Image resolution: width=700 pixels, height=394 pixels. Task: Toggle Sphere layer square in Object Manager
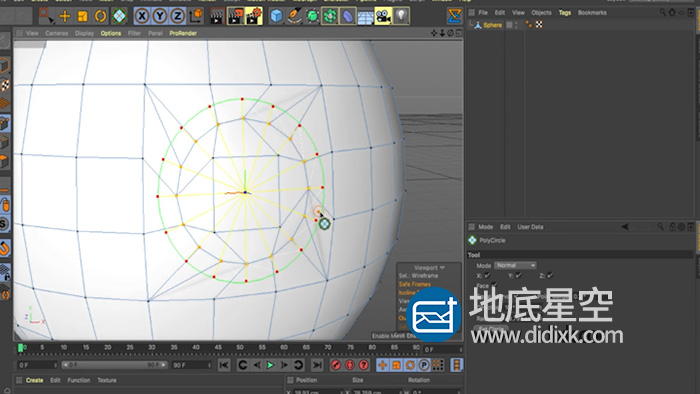(509, 25)
